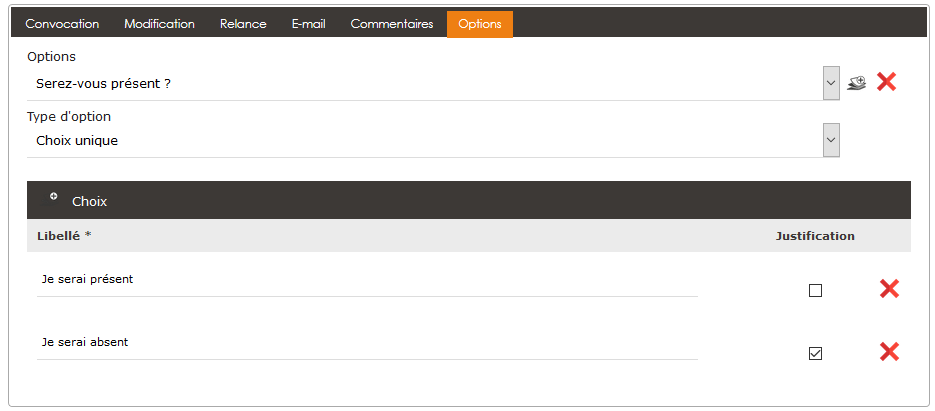Select the E-mail tab
The width and height of the screenshot is (935, 411).
point(308,24)
